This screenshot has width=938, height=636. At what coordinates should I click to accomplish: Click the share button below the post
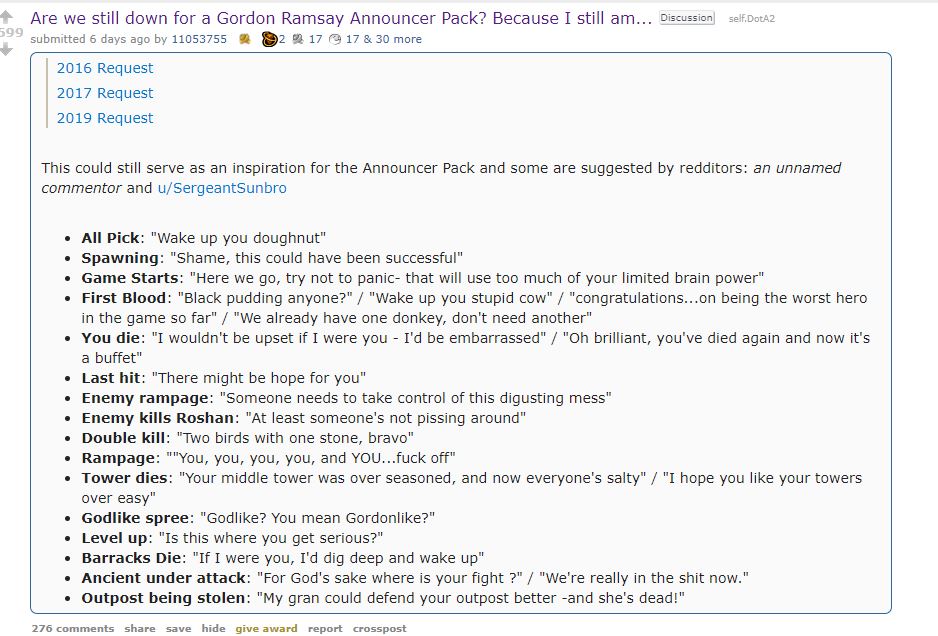tap(140, 628)
